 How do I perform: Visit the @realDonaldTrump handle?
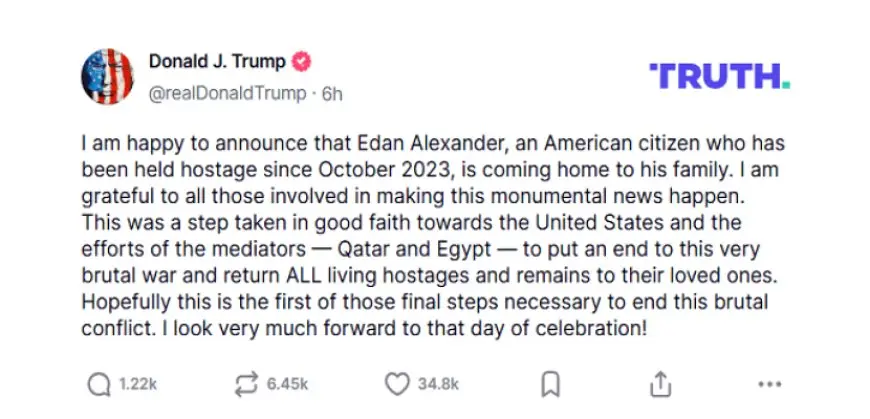click(x=227, y=94)
